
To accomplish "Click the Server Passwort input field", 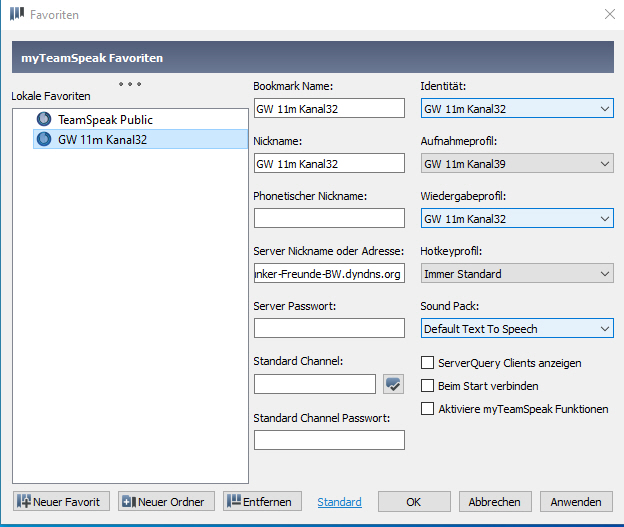I will (330, 328).
